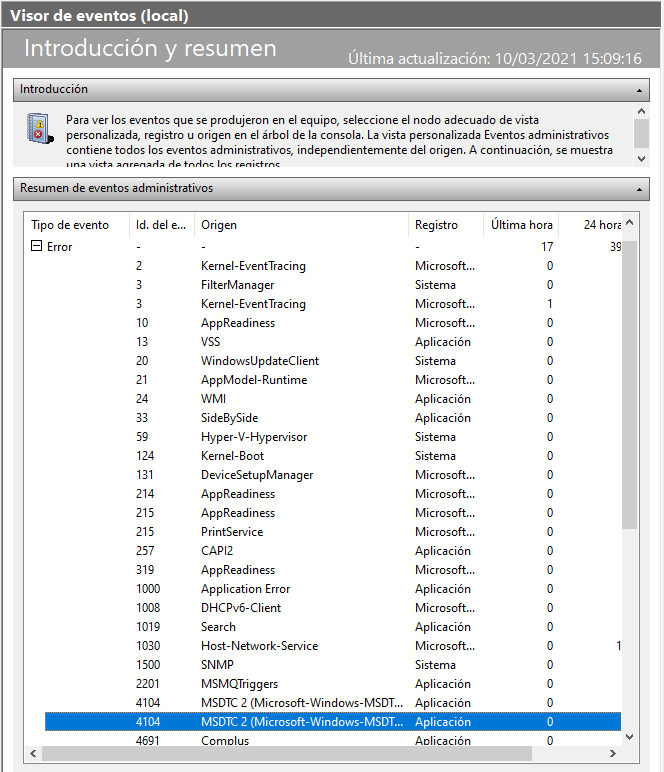Click the highlighted 4104 MSDTC 2 row

pos(333,722)
